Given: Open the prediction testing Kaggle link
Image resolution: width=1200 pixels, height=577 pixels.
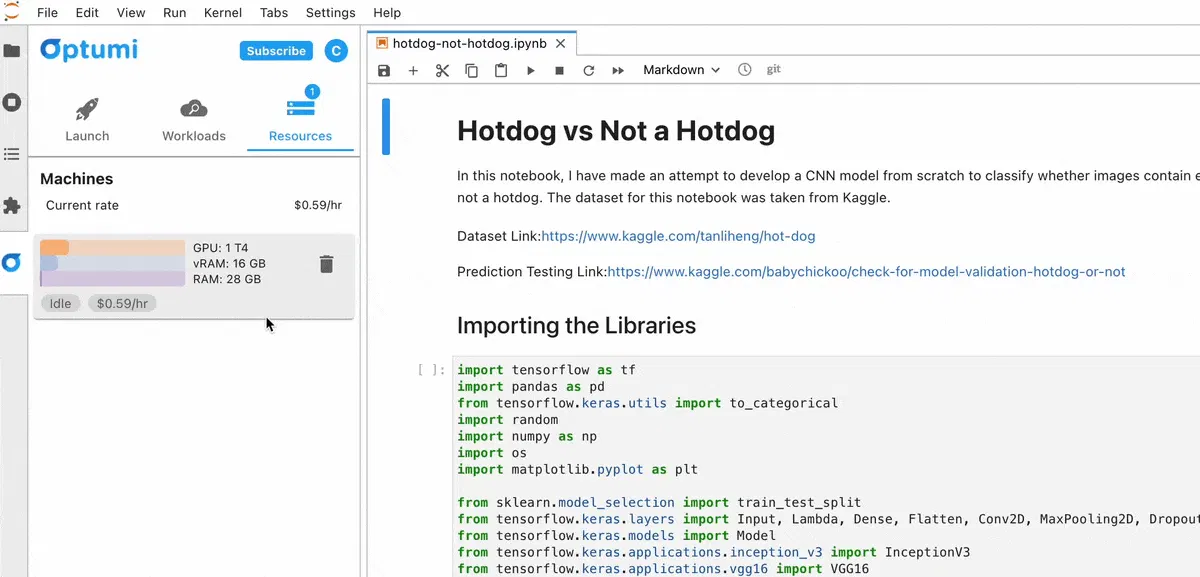Looking at the screenshot, I should coord(866,272).
